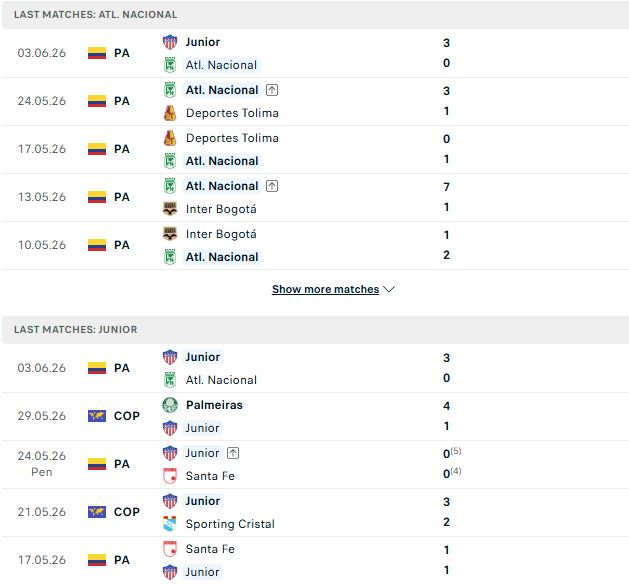629x584 pixels.
Task: Click the Palmeiras club crest
Action: pyautogui.click(x=170, y=405)
